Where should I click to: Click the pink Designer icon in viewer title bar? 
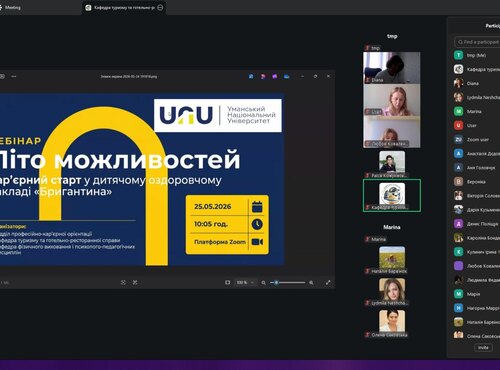tap(263, 76)
